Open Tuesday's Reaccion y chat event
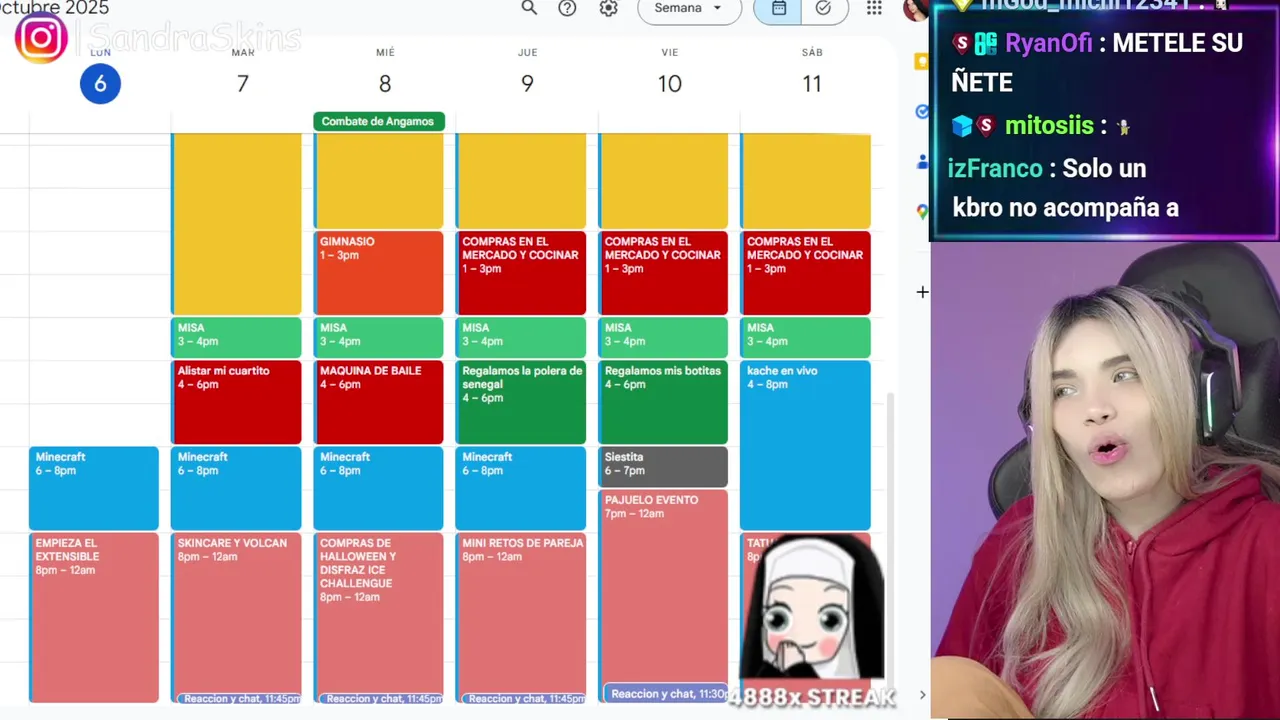 [x=240, y=698]
